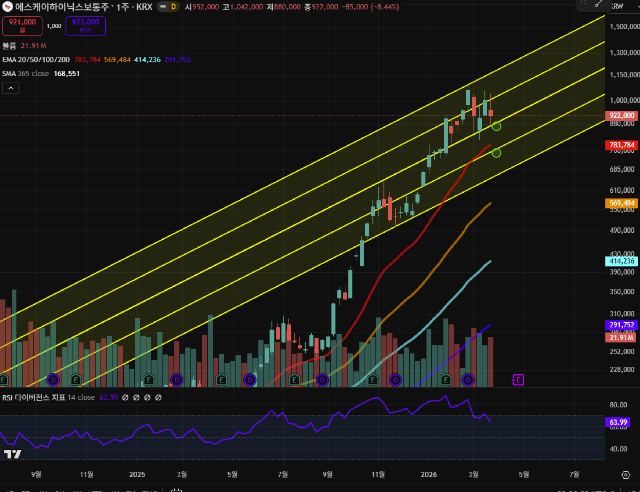This screenshot has height=492, width=640.
Task: Click the red 783,784 price axis tag
Action: pyautogui.click(x=622, y=145)
